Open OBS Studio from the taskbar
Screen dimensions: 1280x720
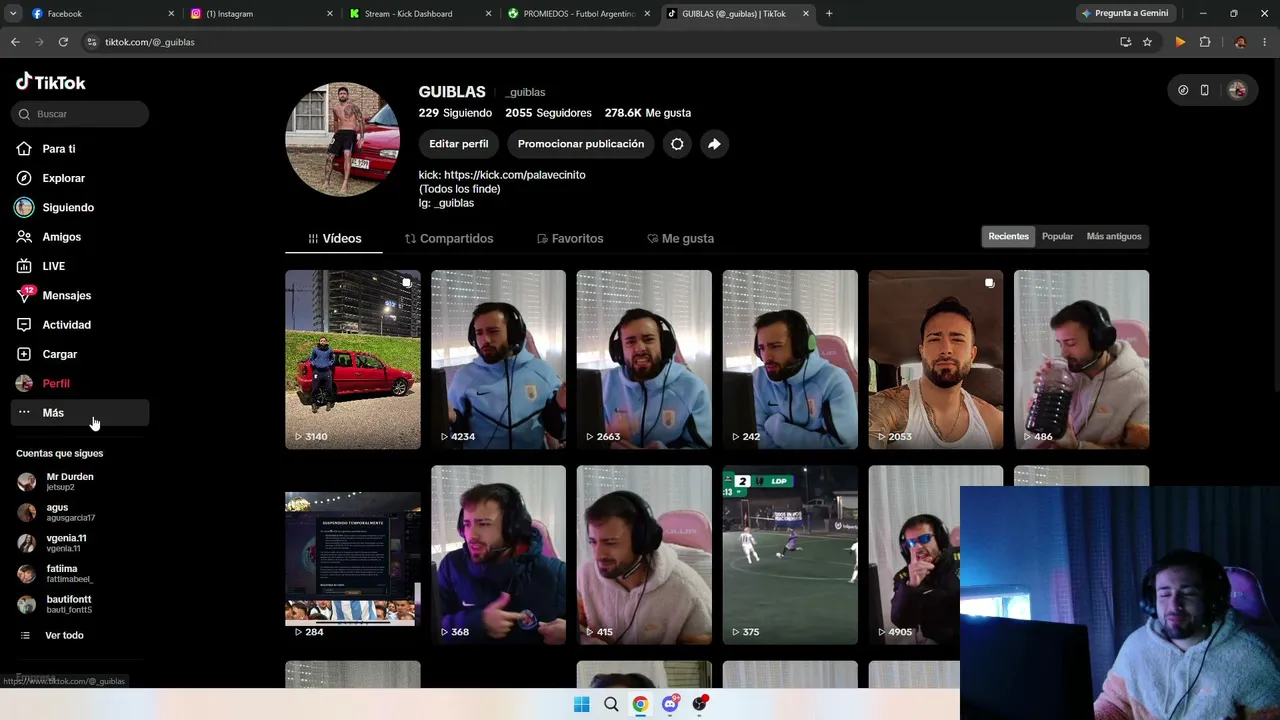click(700, 704)
